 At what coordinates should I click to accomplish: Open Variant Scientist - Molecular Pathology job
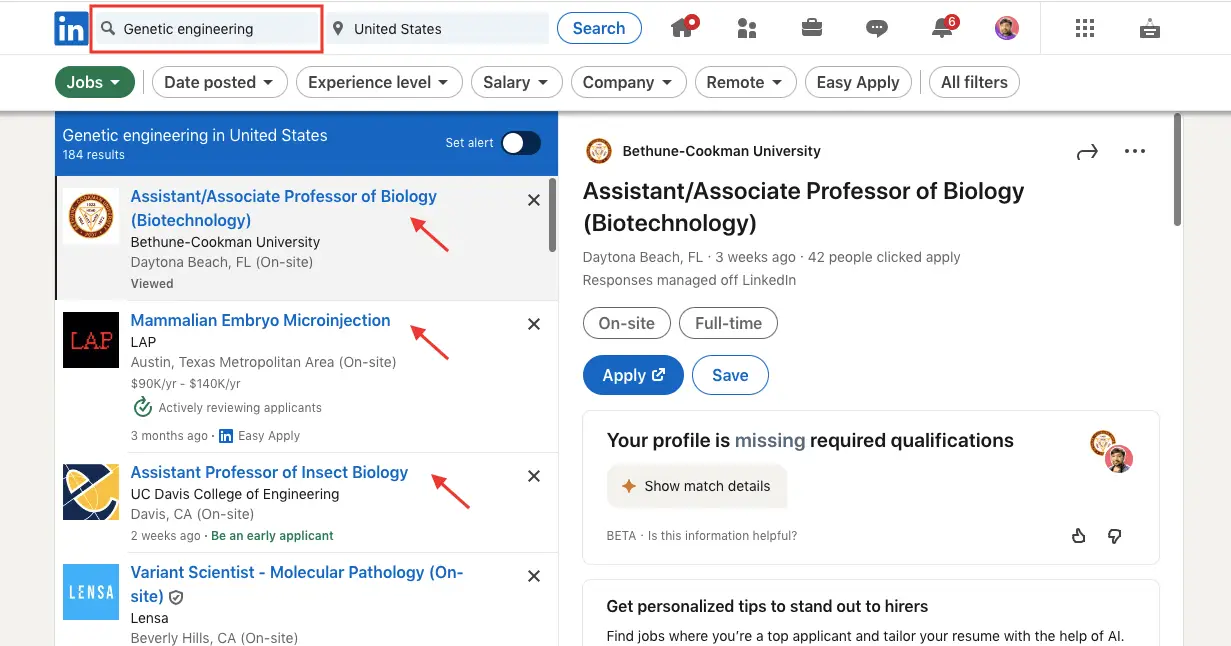point(297,584)
